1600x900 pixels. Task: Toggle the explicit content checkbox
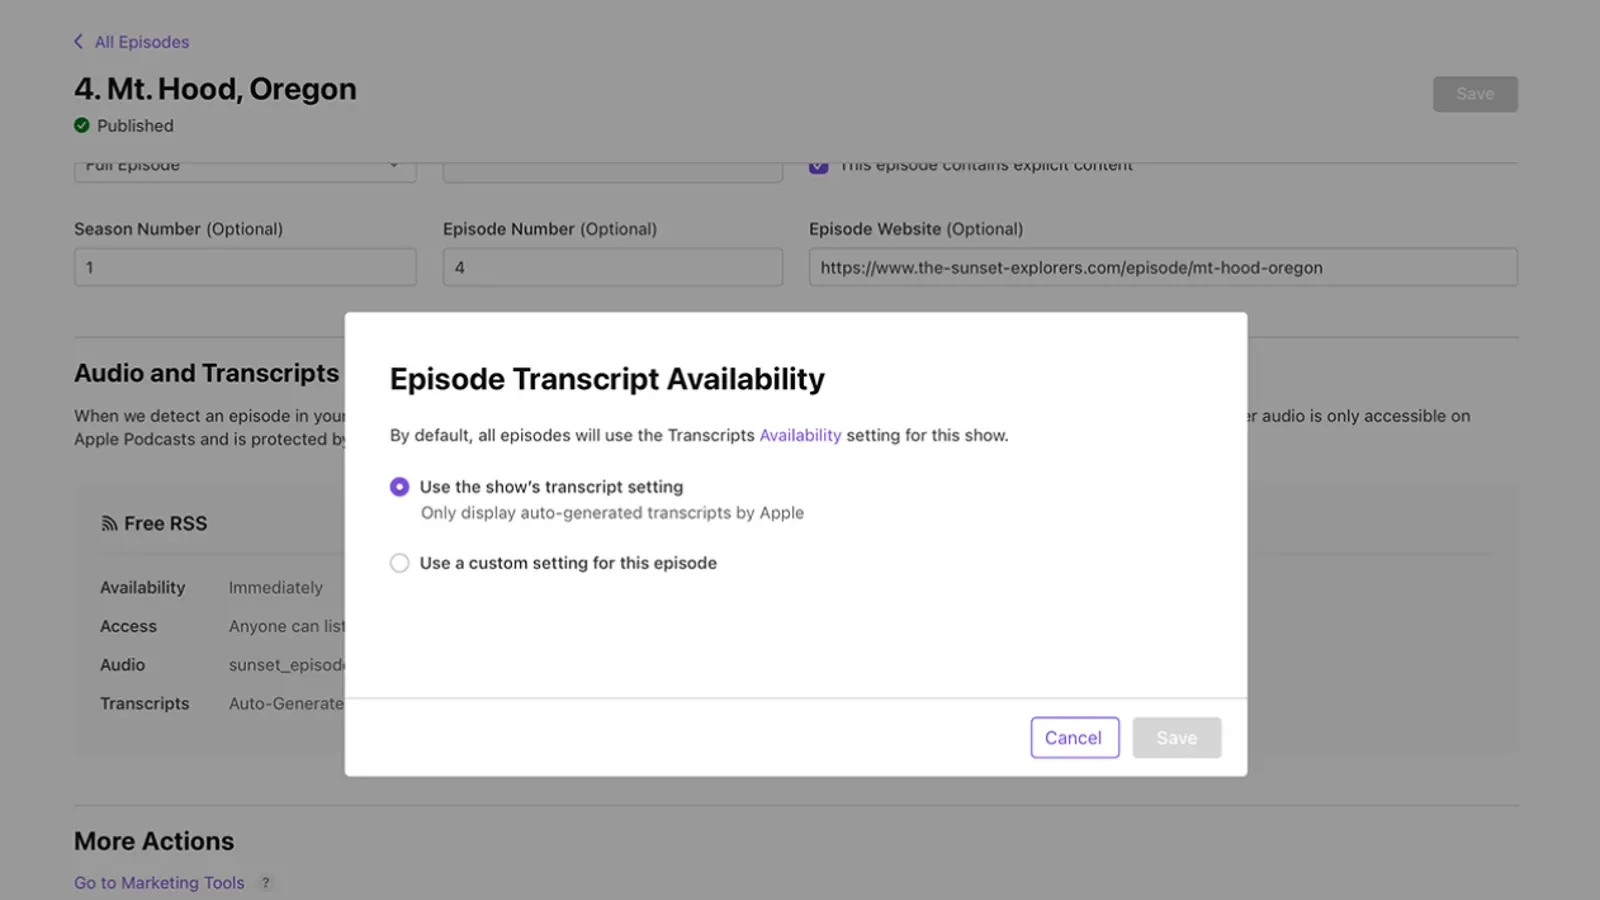(819, 166)
